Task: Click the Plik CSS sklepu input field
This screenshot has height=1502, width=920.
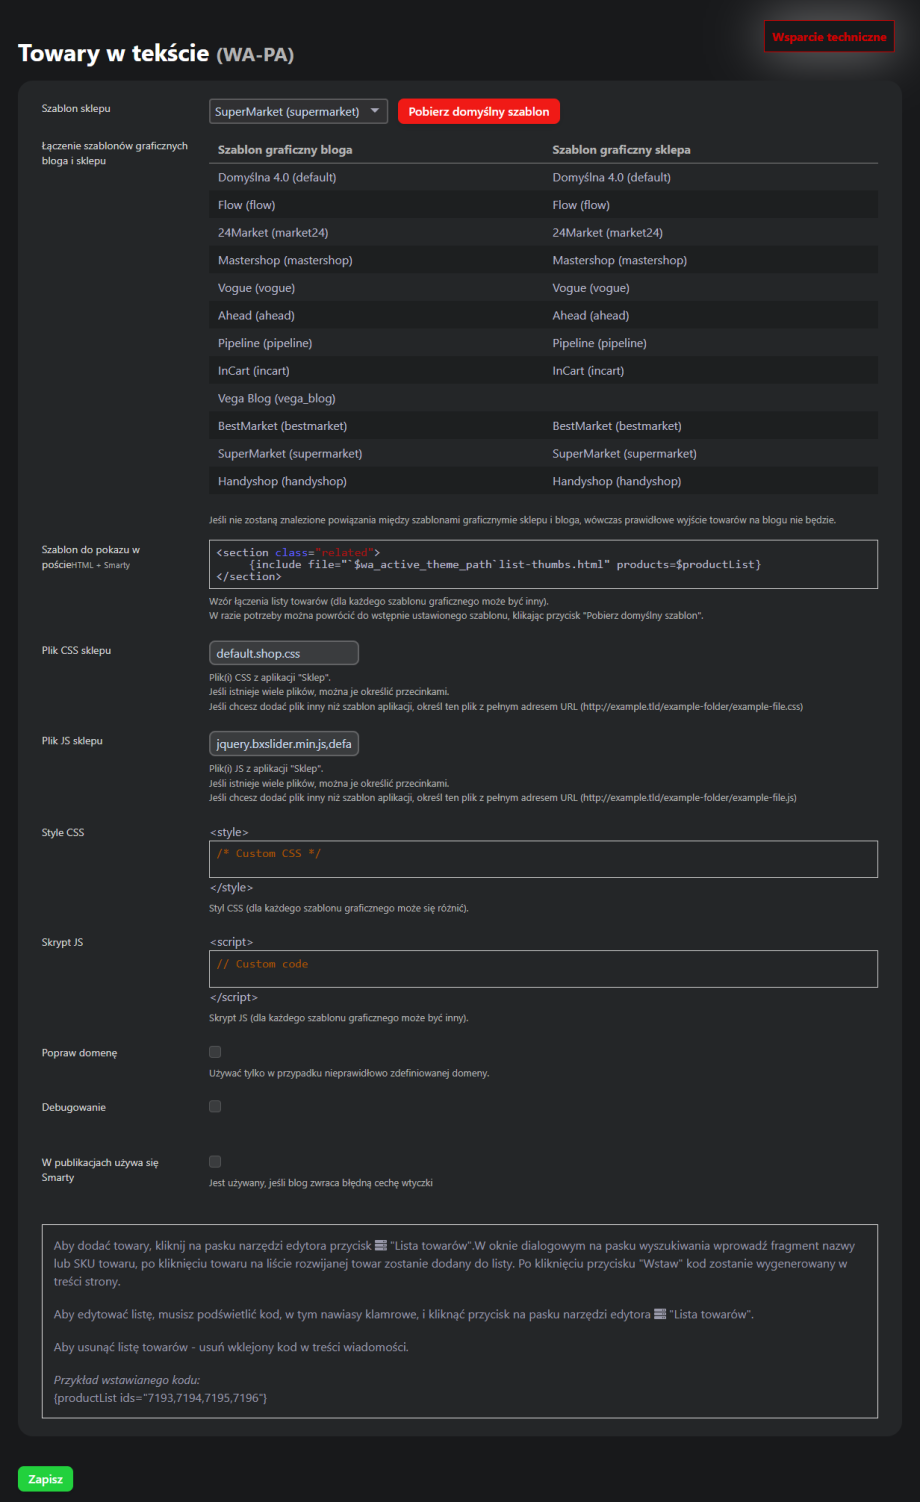Action: pos(284,653)
